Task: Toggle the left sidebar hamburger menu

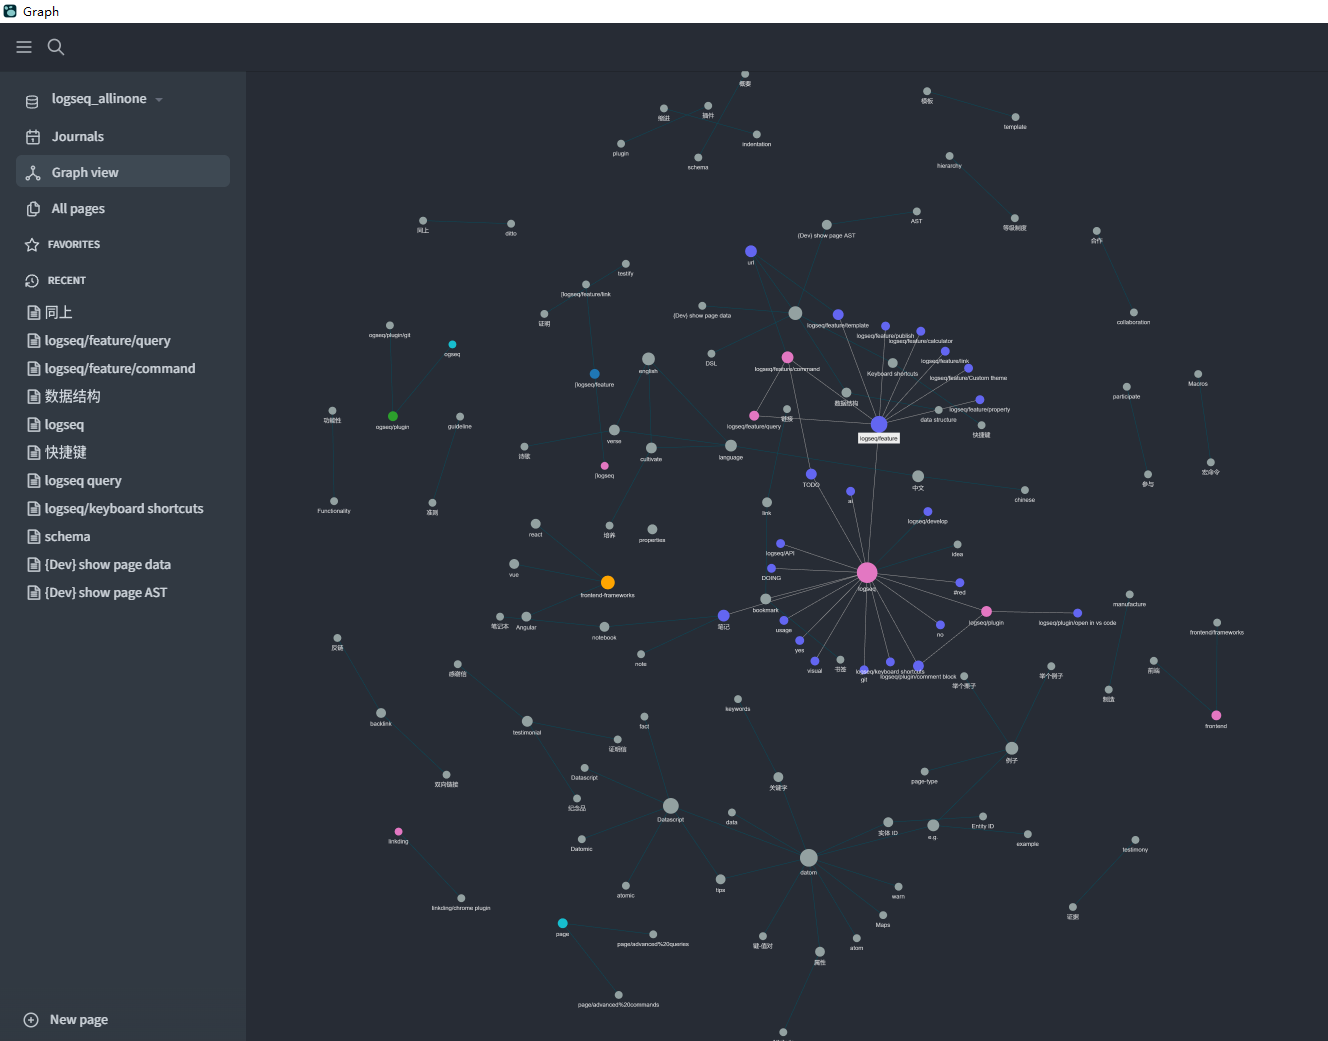Action: [x=24, y=47]
